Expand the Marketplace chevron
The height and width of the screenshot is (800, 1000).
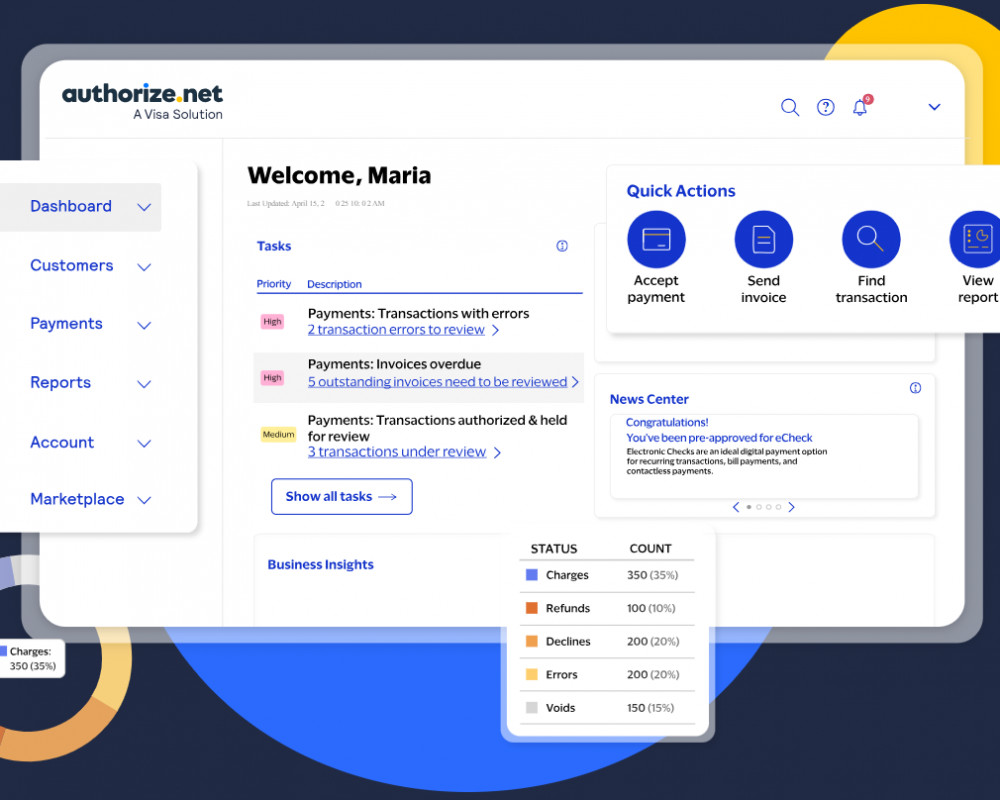point(144,500)
